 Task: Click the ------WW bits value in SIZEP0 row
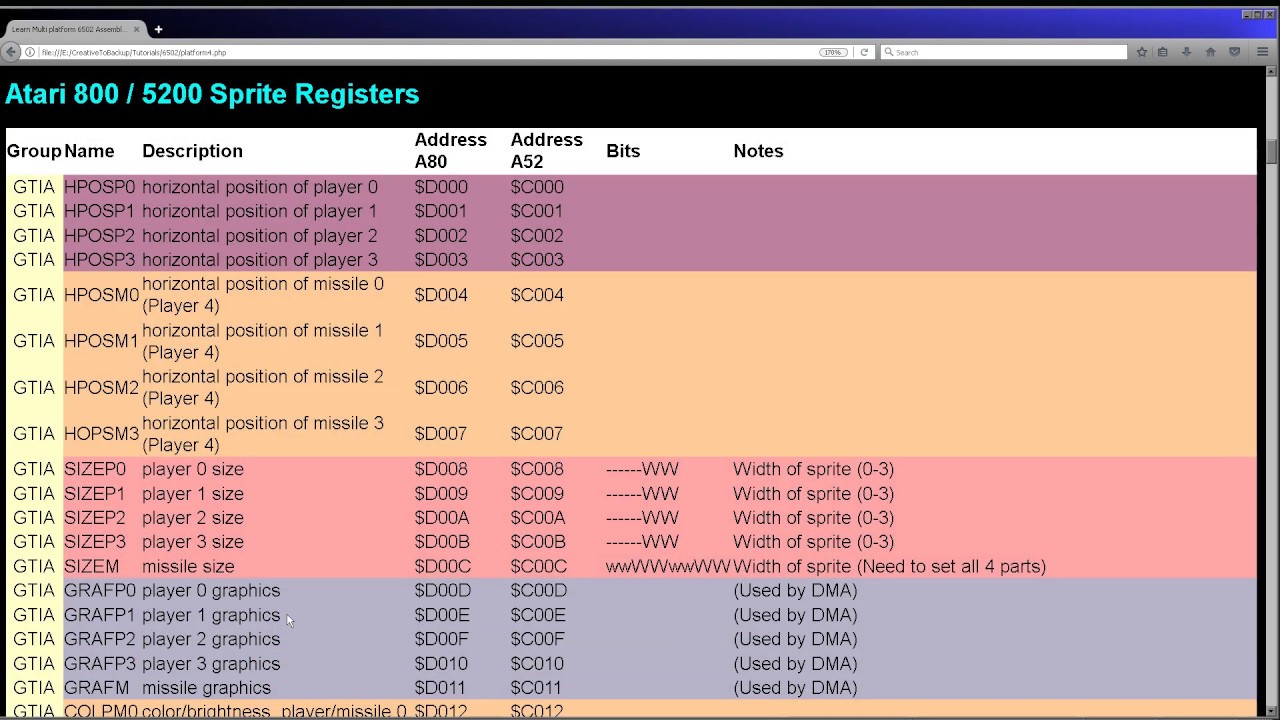(x=642, y=469)
